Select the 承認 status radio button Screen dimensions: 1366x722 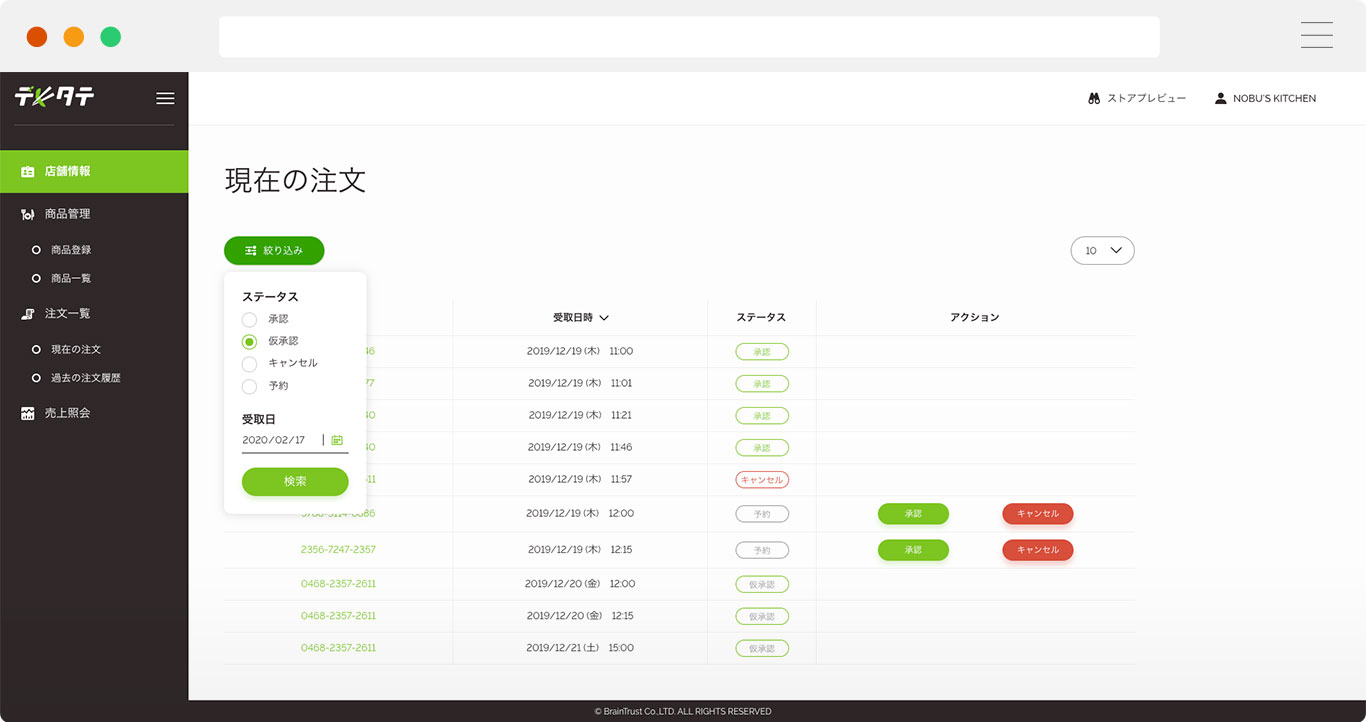coord(249,319)
